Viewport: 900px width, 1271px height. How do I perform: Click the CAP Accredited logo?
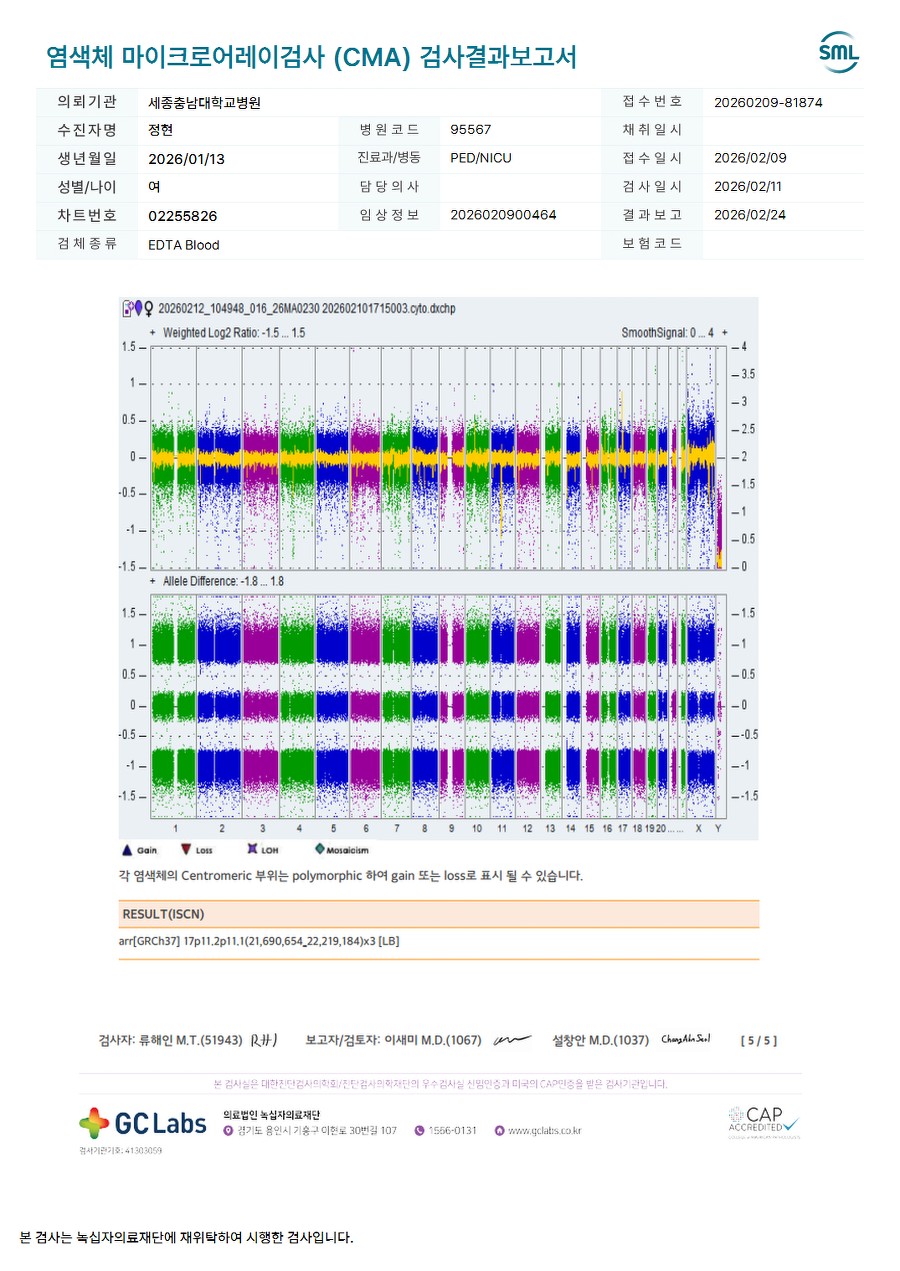(764, 1122)
